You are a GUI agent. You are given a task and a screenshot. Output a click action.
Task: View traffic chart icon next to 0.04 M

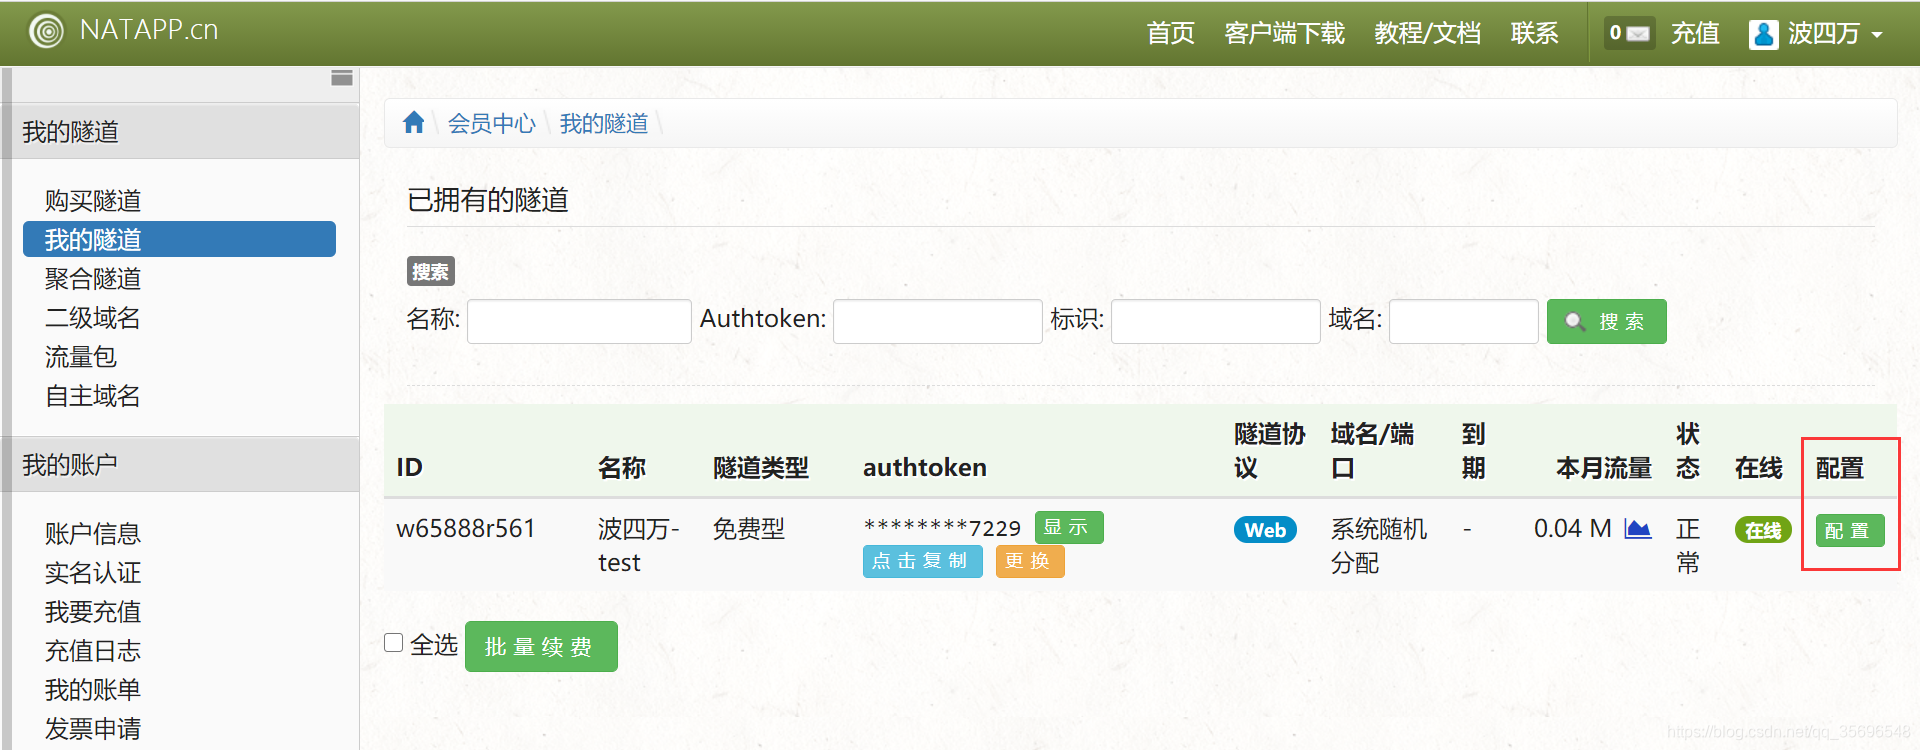pyautogui.click(x=1638, y=529)
